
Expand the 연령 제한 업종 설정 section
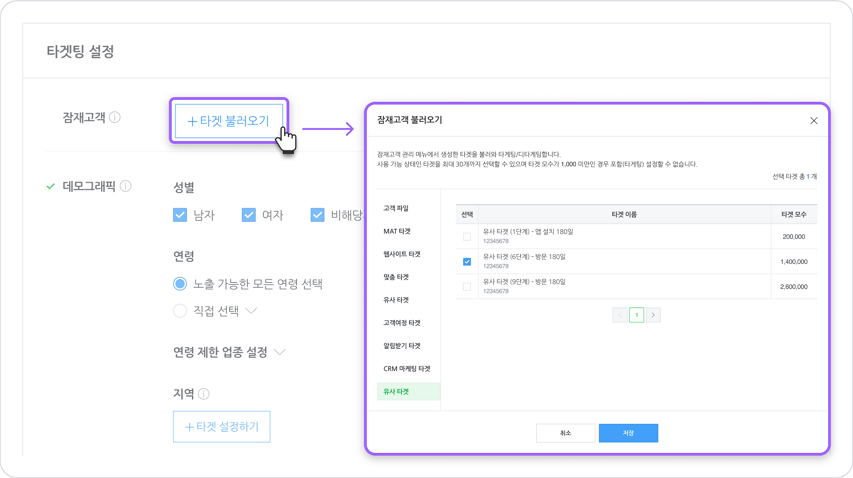280,352
